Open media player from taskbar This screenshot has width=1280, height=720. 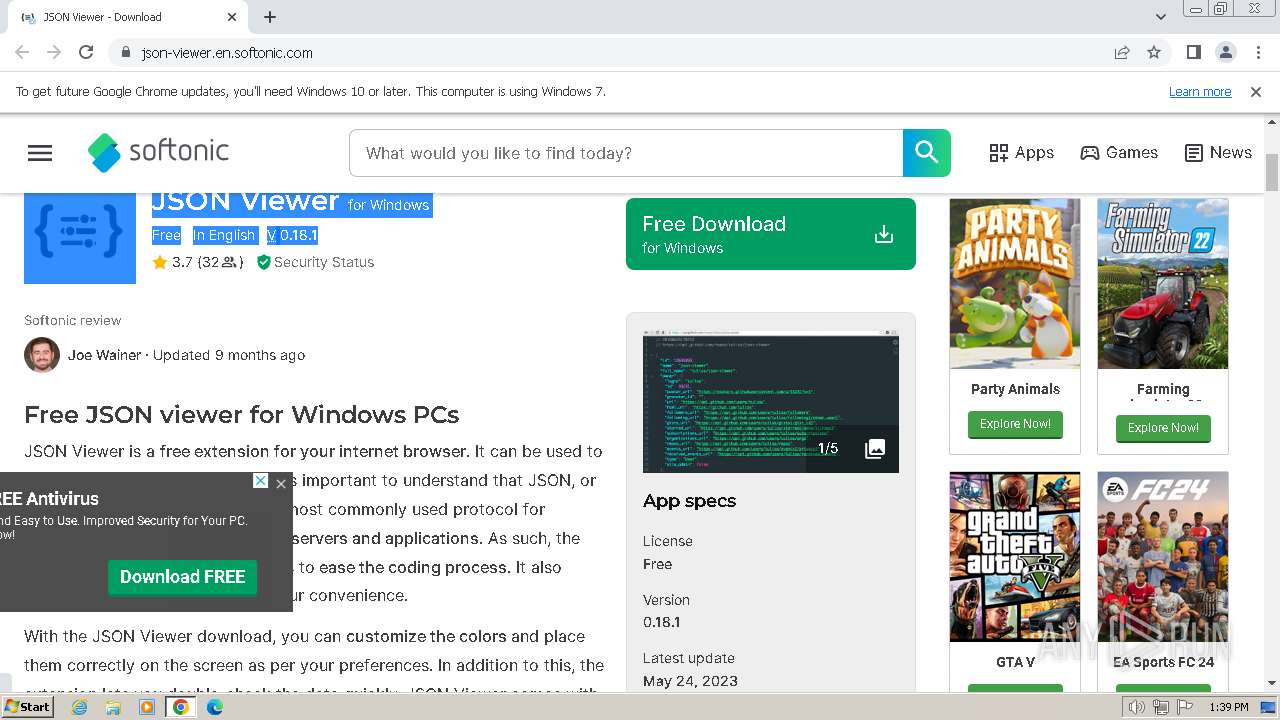click(147, 707)
